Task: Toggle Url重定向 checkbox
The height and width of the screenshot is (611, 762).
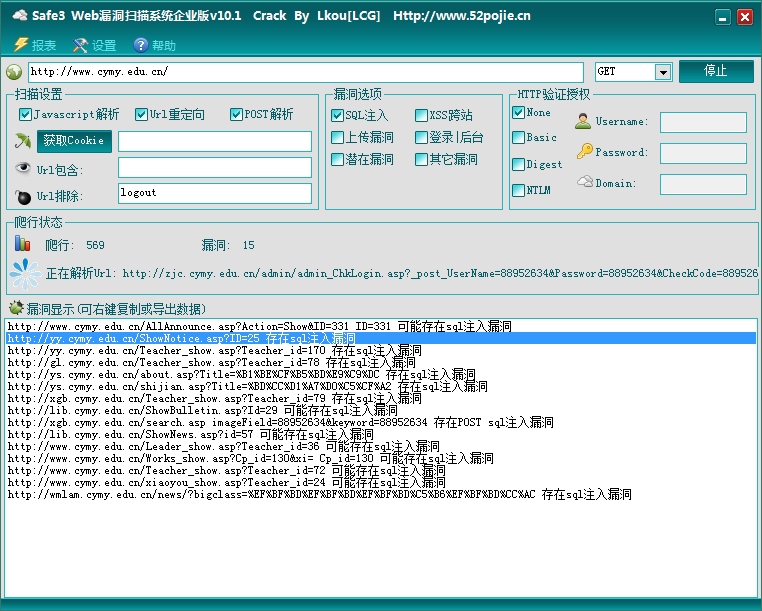Action: pyautogui.click(x=141, y=115)
